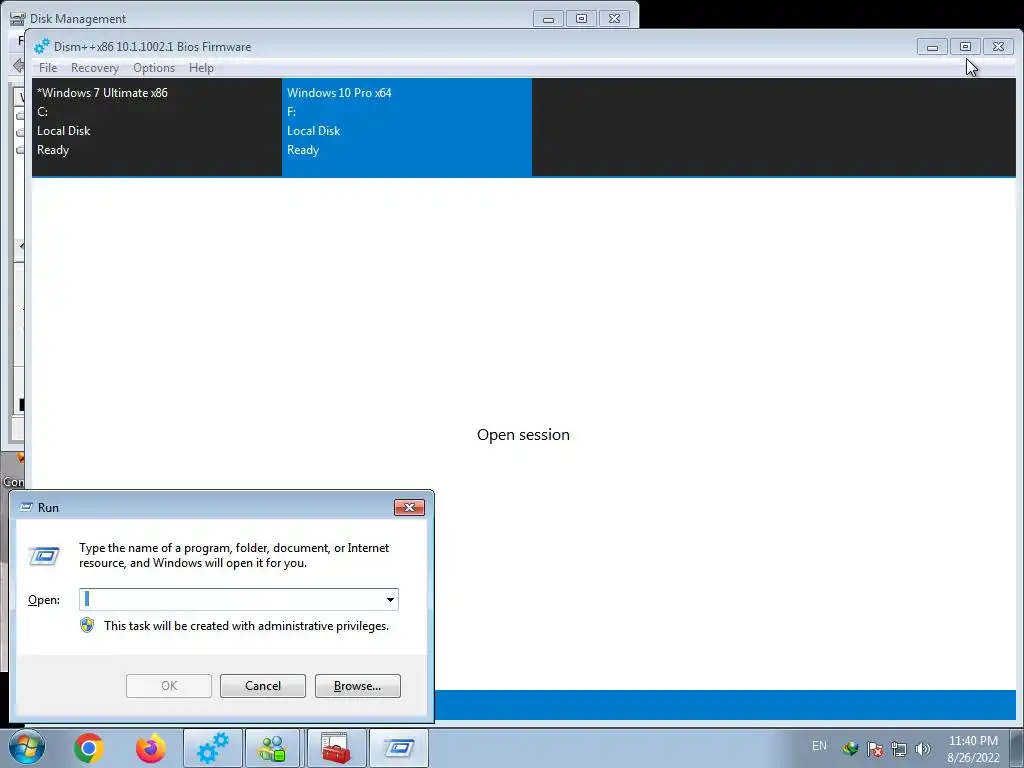The width and height of the screenshot is (1024, 768).
Task: Launch Firefox from the taskbar
Action: 150,748
